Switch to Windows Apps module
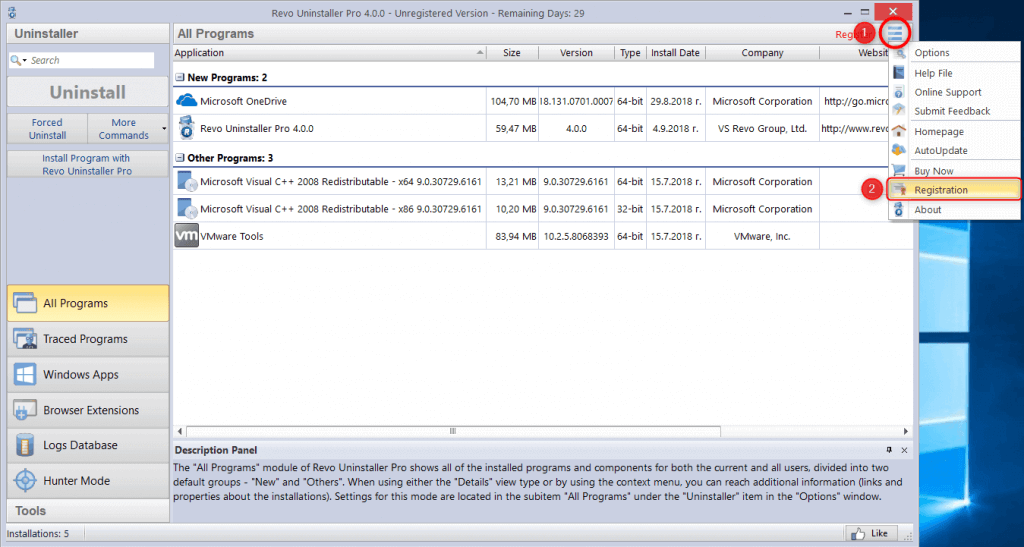The height and width of the screenshot is (547, 1024). [x=88, y=375]
